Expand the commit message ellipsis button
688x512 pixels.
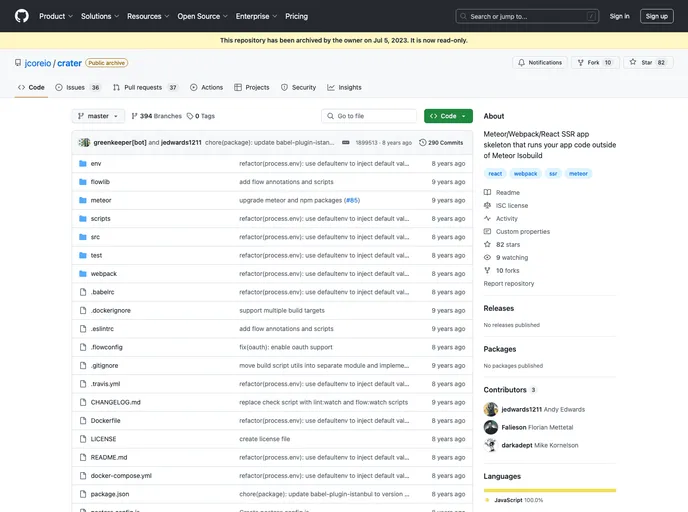[x=346, y=143]
